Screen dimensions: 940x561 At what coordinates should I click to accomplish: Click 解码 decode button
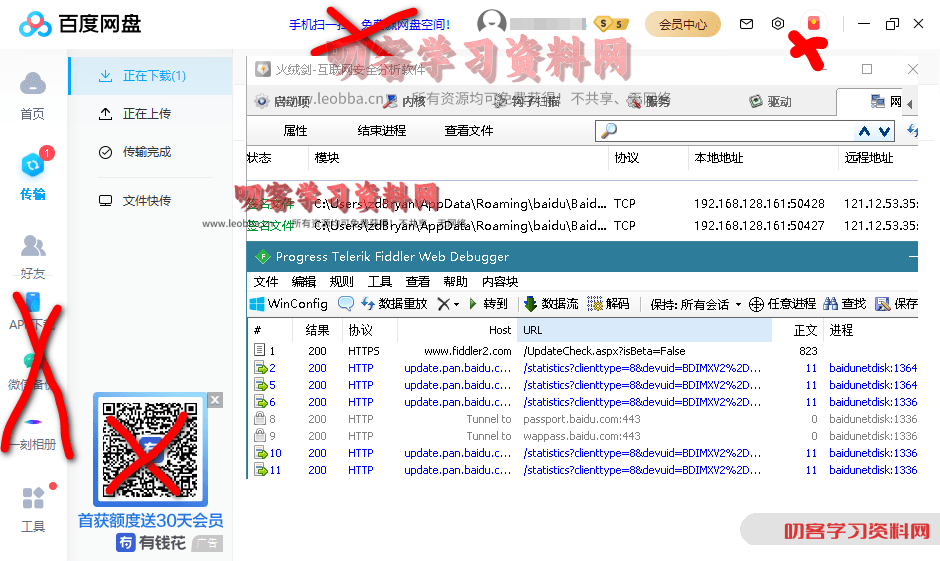608,304
